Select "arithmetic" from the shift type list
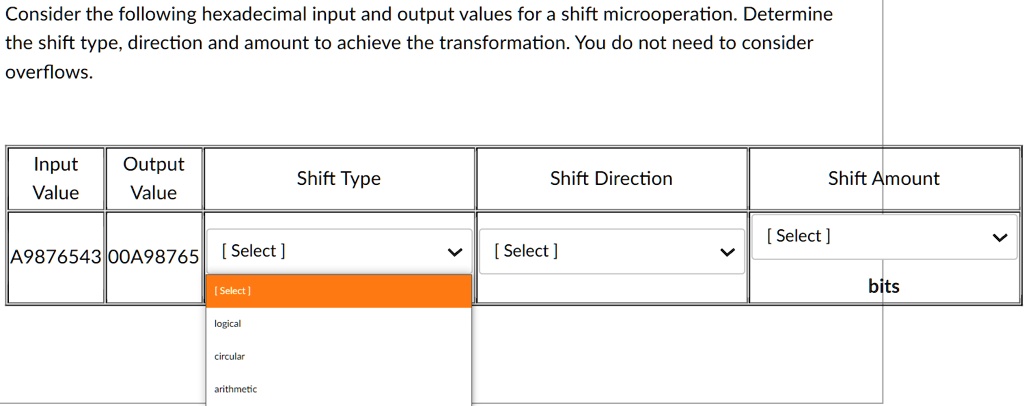Viewport: 1024px width, 406px height. pos(235,389)
